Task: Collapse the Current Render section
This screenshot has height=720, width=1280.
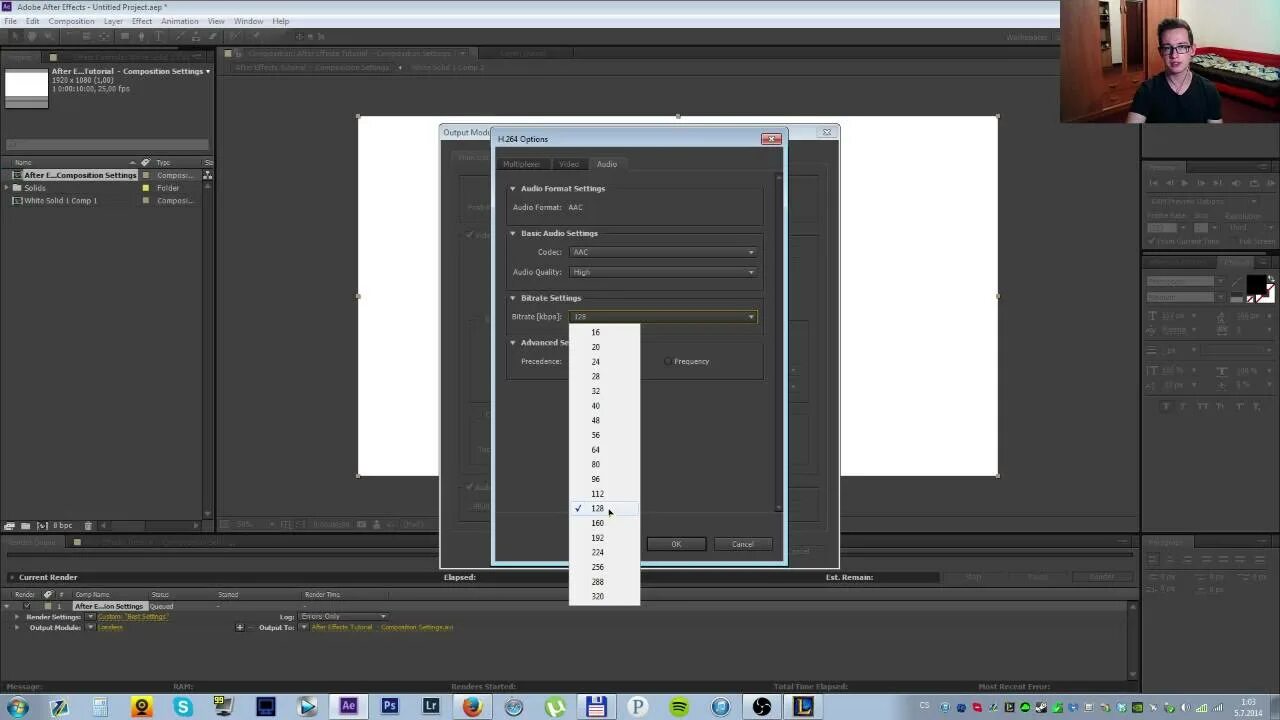Action: pyautogui.click(x=11, y=577)
